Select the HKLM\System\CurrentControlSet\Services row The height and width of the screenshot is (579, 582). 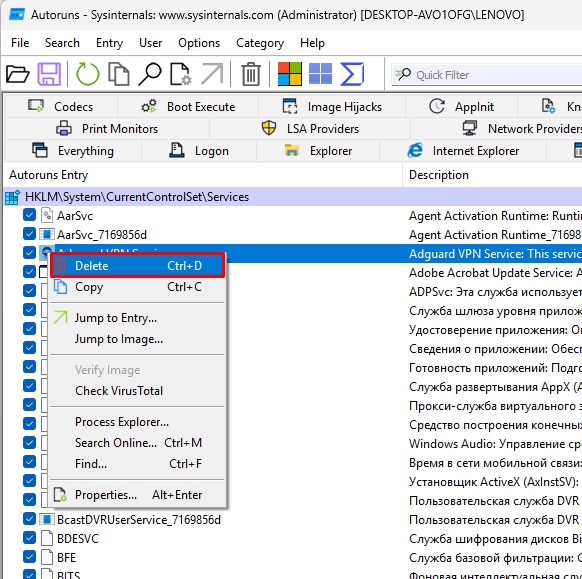point(292,197)
